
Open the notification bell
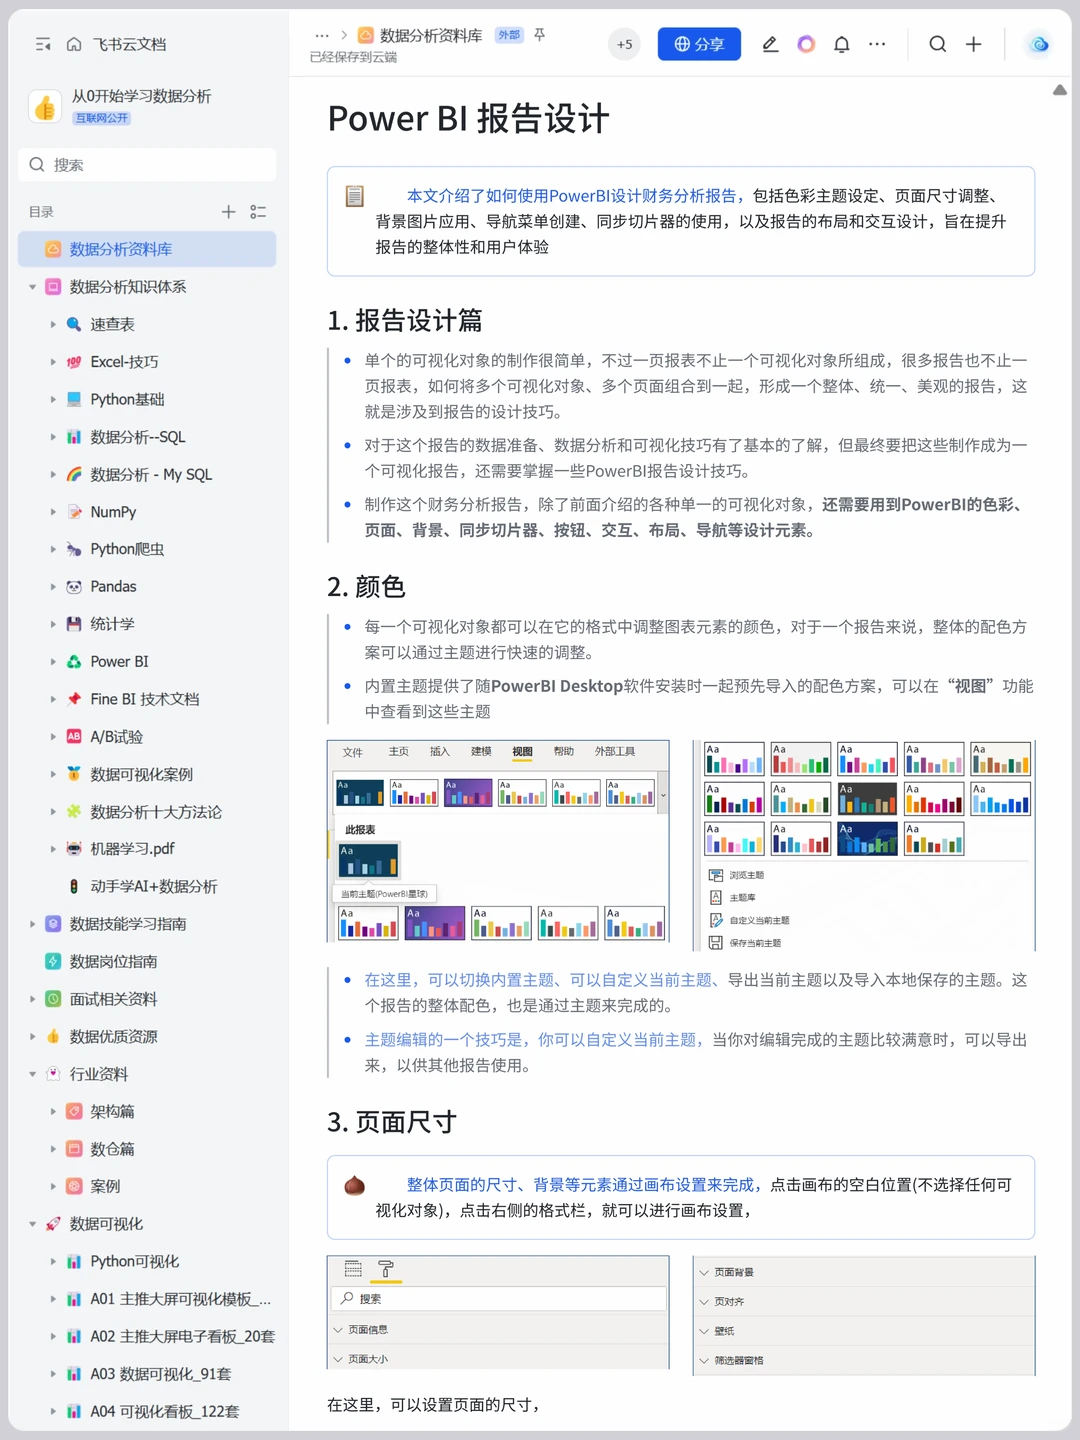click(839, 44)
